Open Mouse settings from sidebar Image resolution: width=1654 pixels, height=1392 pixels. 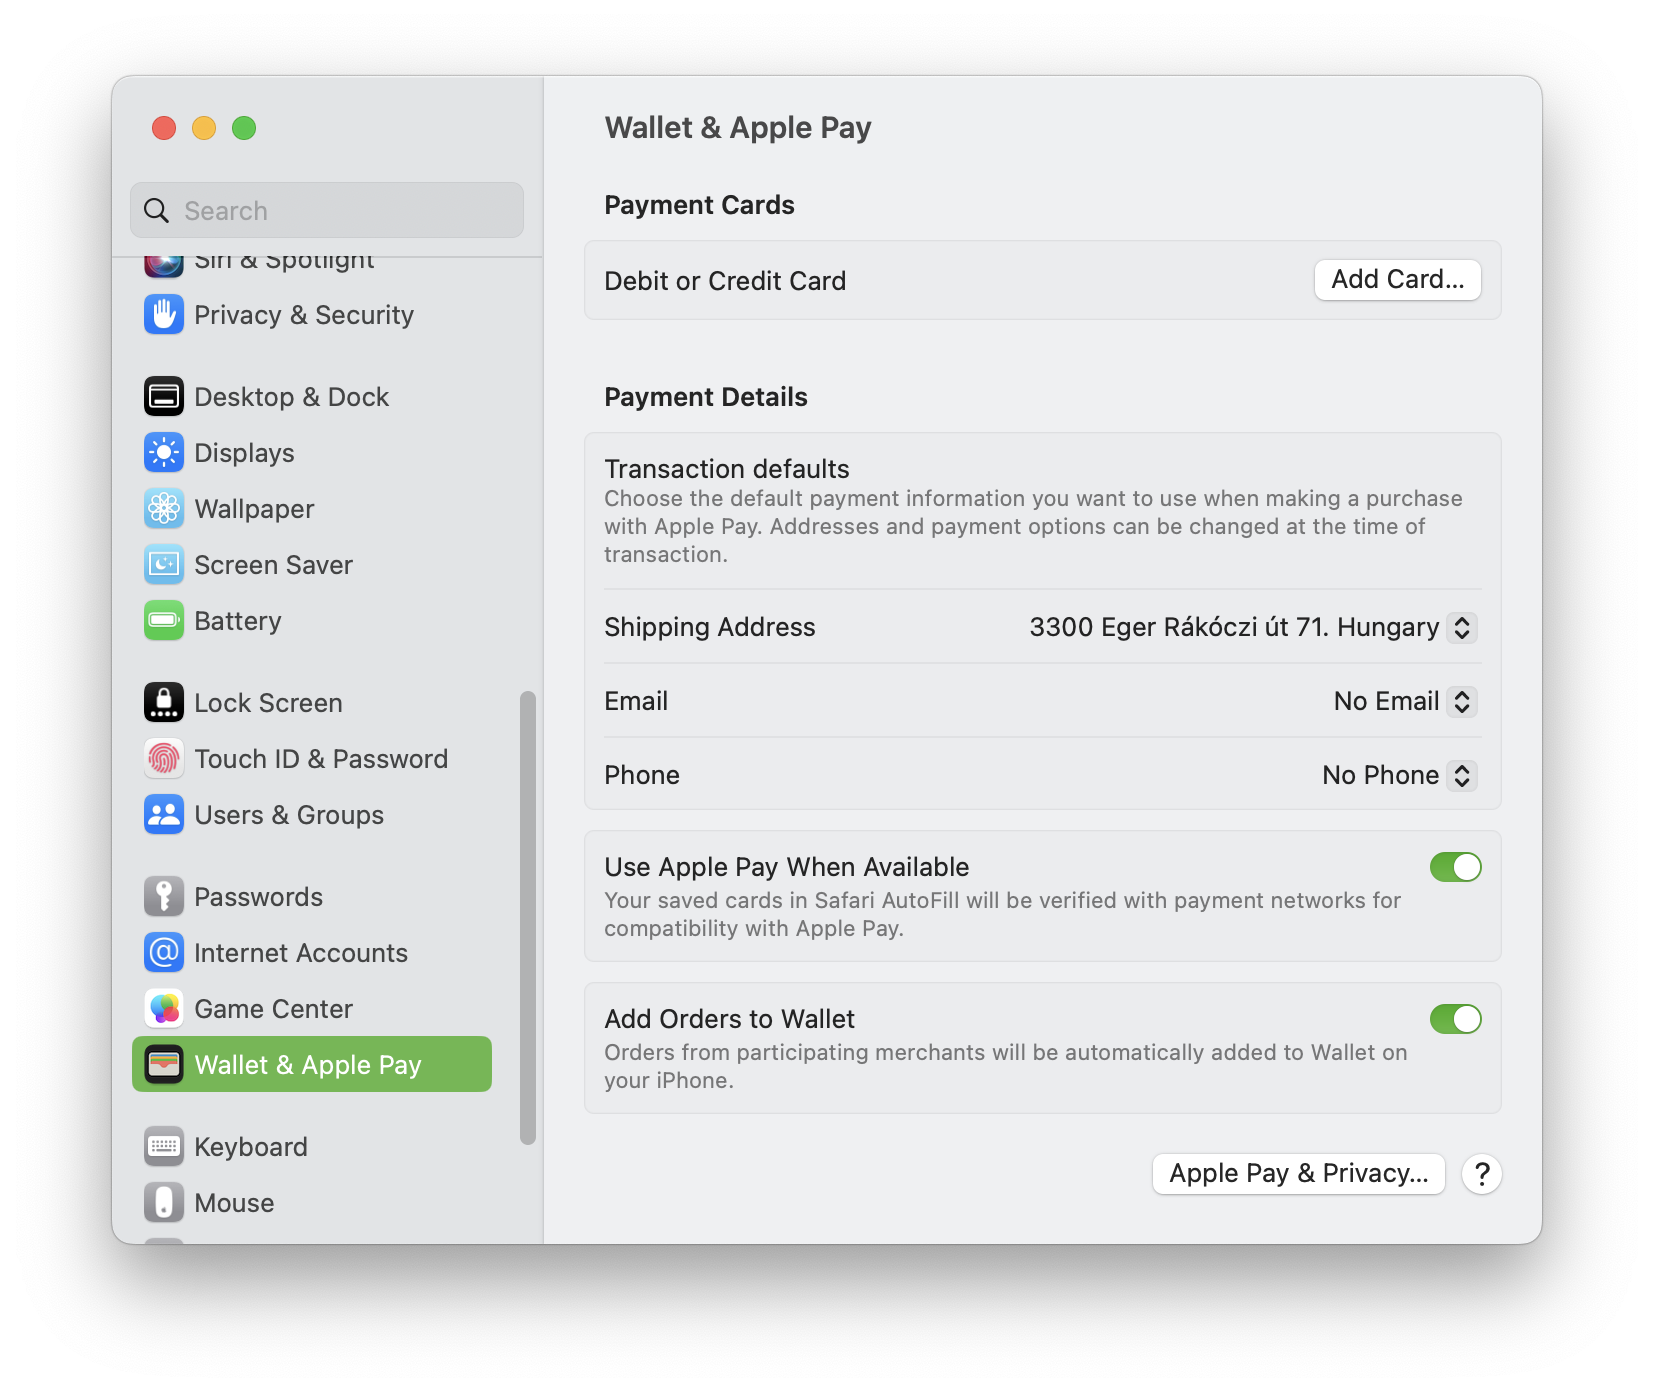[234, 1203]
